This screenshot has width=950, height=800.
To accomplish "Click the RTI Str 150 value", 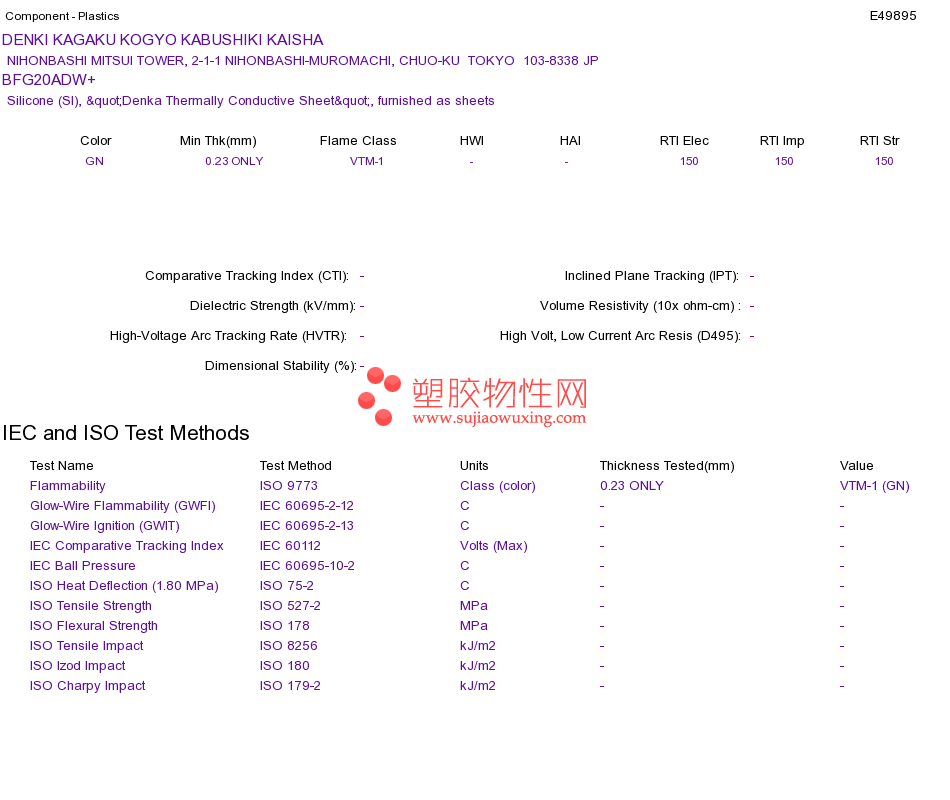I will click(x=884, y=161).
